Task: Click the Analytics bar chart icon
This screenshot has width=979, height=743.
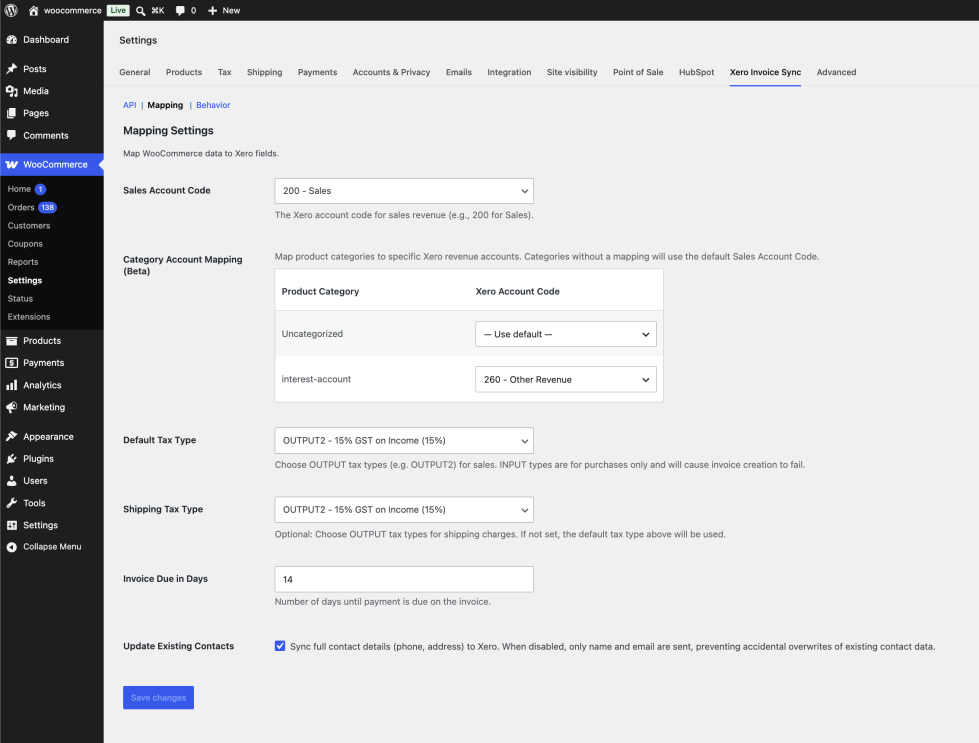Action: 12,385
